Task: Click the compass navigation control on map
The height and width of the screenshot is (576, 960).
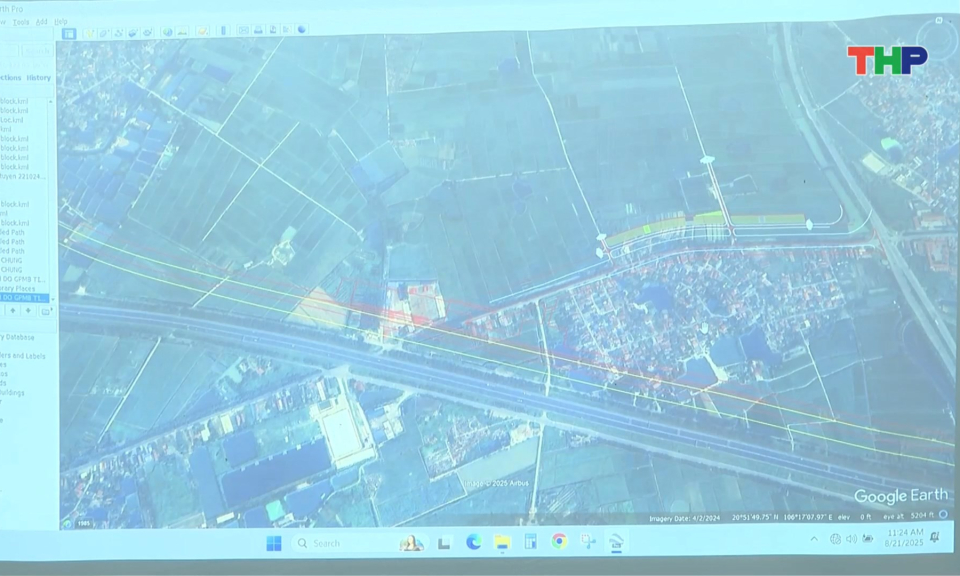Action: coord(936,38)
